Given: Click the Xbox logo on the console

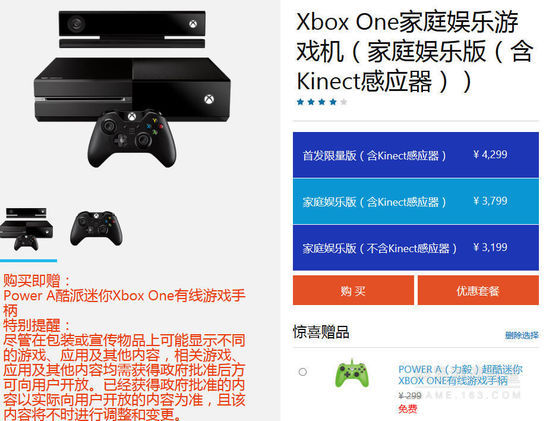Looking at the screenshot, I should pos(209,99).
